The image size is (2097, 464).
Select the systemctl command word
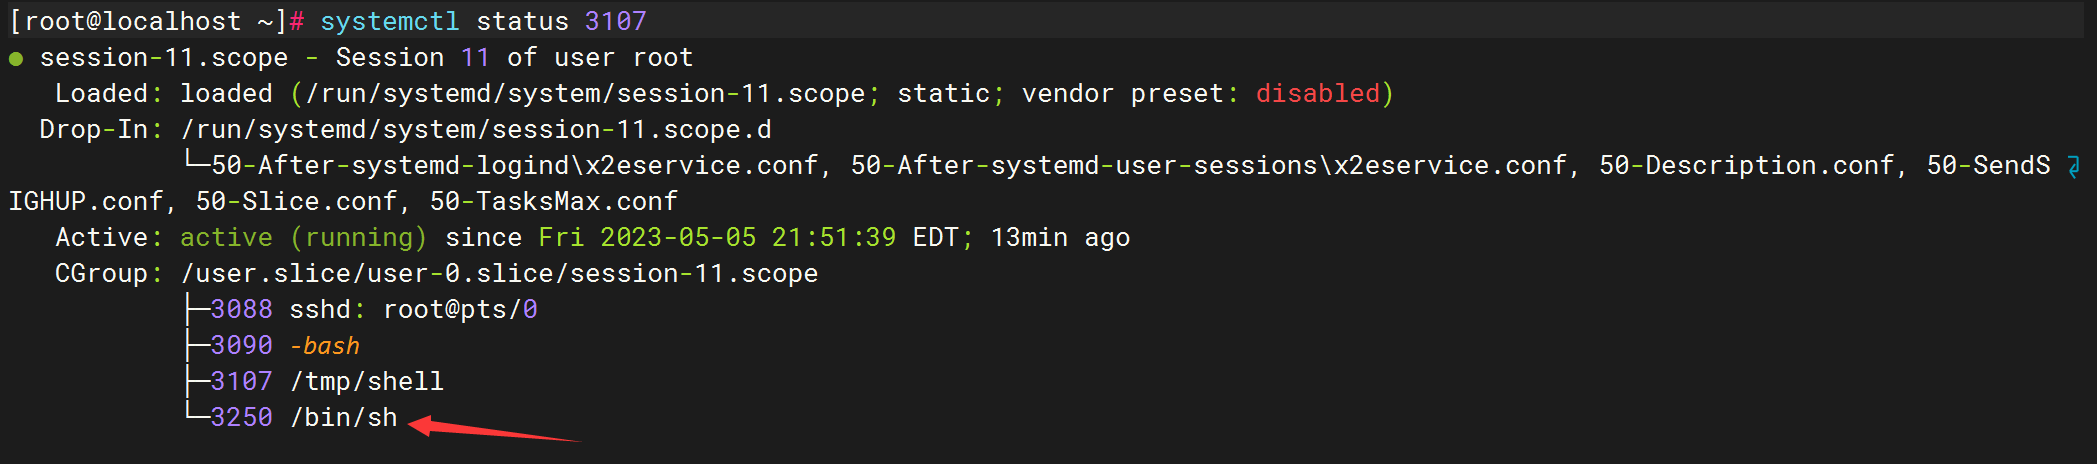(x=389, y=21)
